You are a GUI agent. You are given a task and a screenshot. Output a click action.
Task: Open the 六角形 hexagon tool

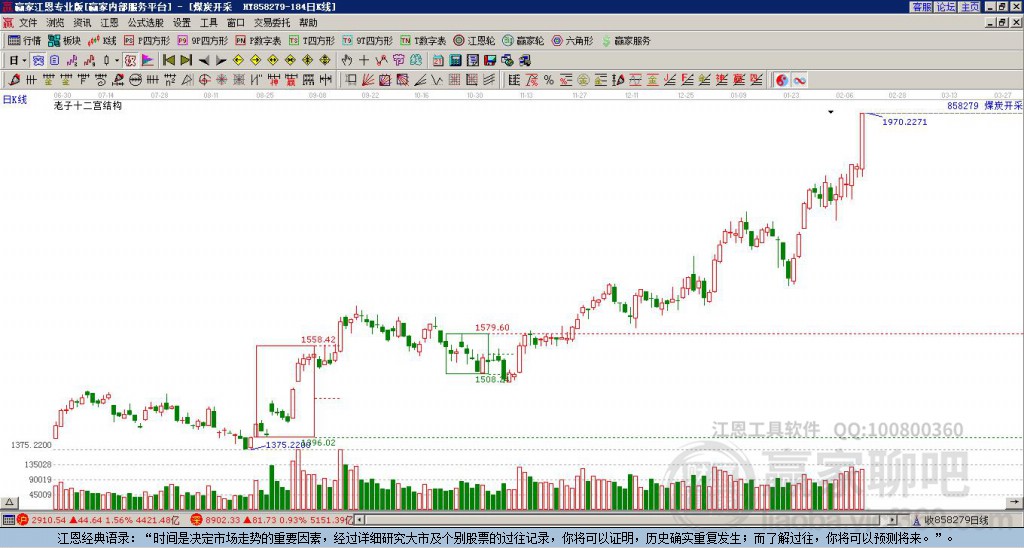[572, 40]
